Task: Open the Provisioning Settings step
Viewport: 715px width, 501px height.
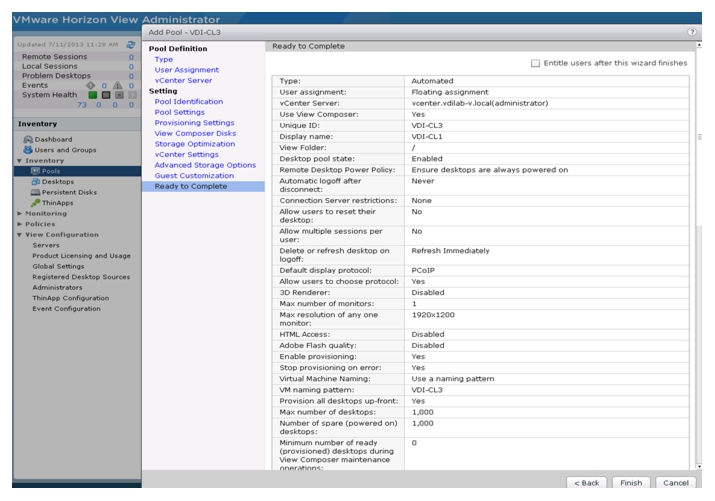Action: point(194,123)
